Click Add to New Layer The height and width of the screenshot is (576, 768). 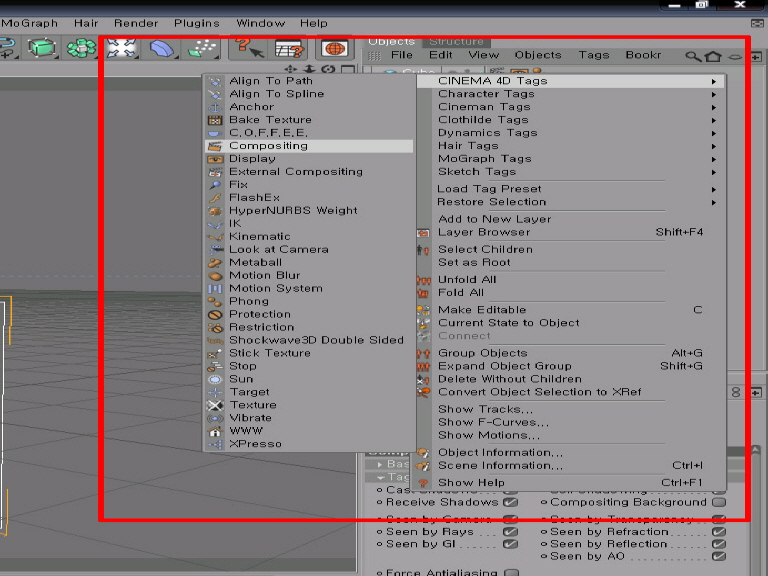[571, 219]
